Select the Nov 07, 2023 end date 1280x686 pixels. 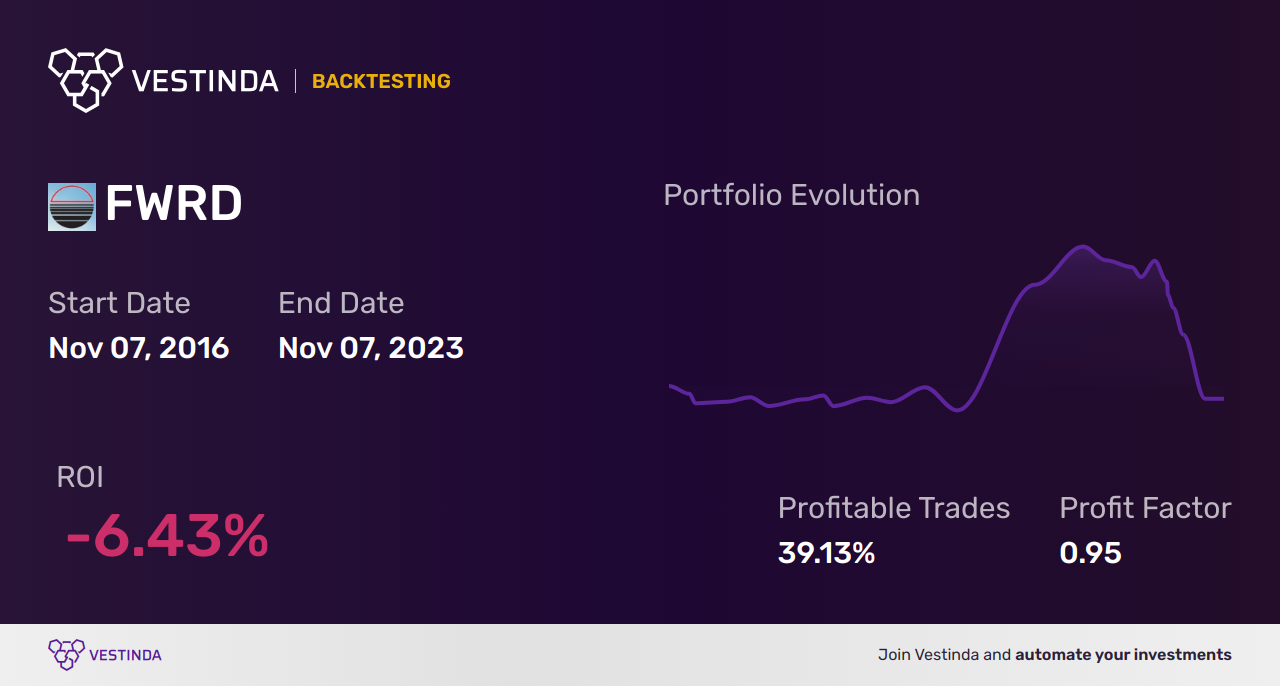[371, 348]
